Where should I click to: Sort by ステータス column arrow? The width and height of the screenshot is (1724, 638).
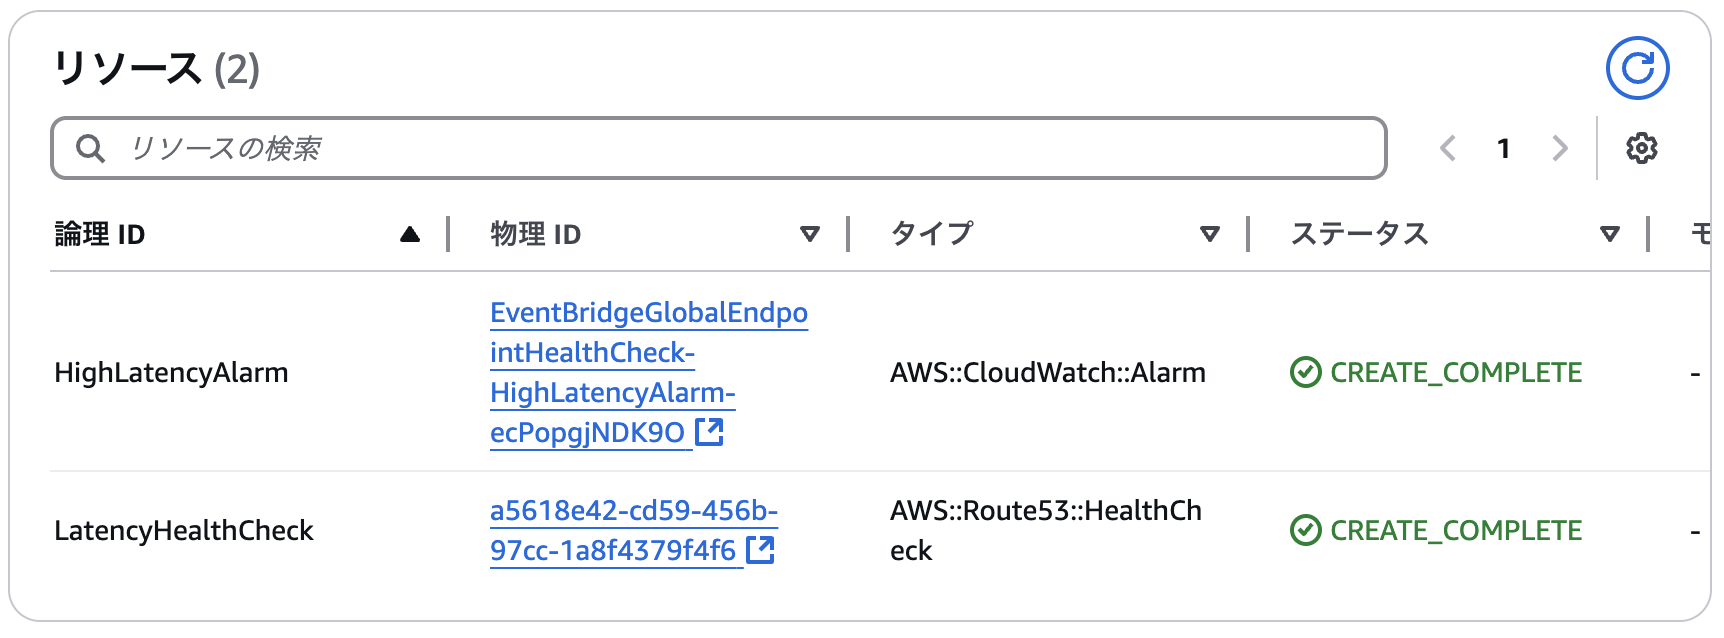click(x=1610, y=235)
